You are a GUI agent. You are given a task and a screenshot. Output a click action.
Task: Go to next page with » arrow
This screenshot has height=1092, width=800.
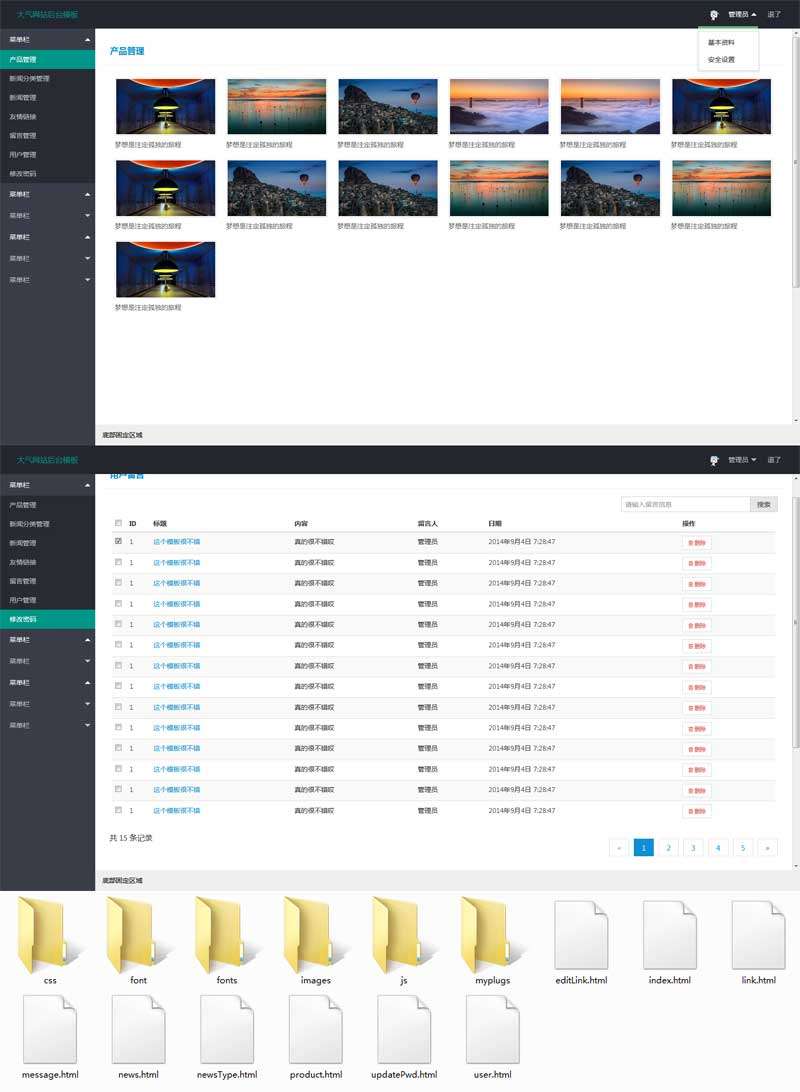(x=767, y=848)
